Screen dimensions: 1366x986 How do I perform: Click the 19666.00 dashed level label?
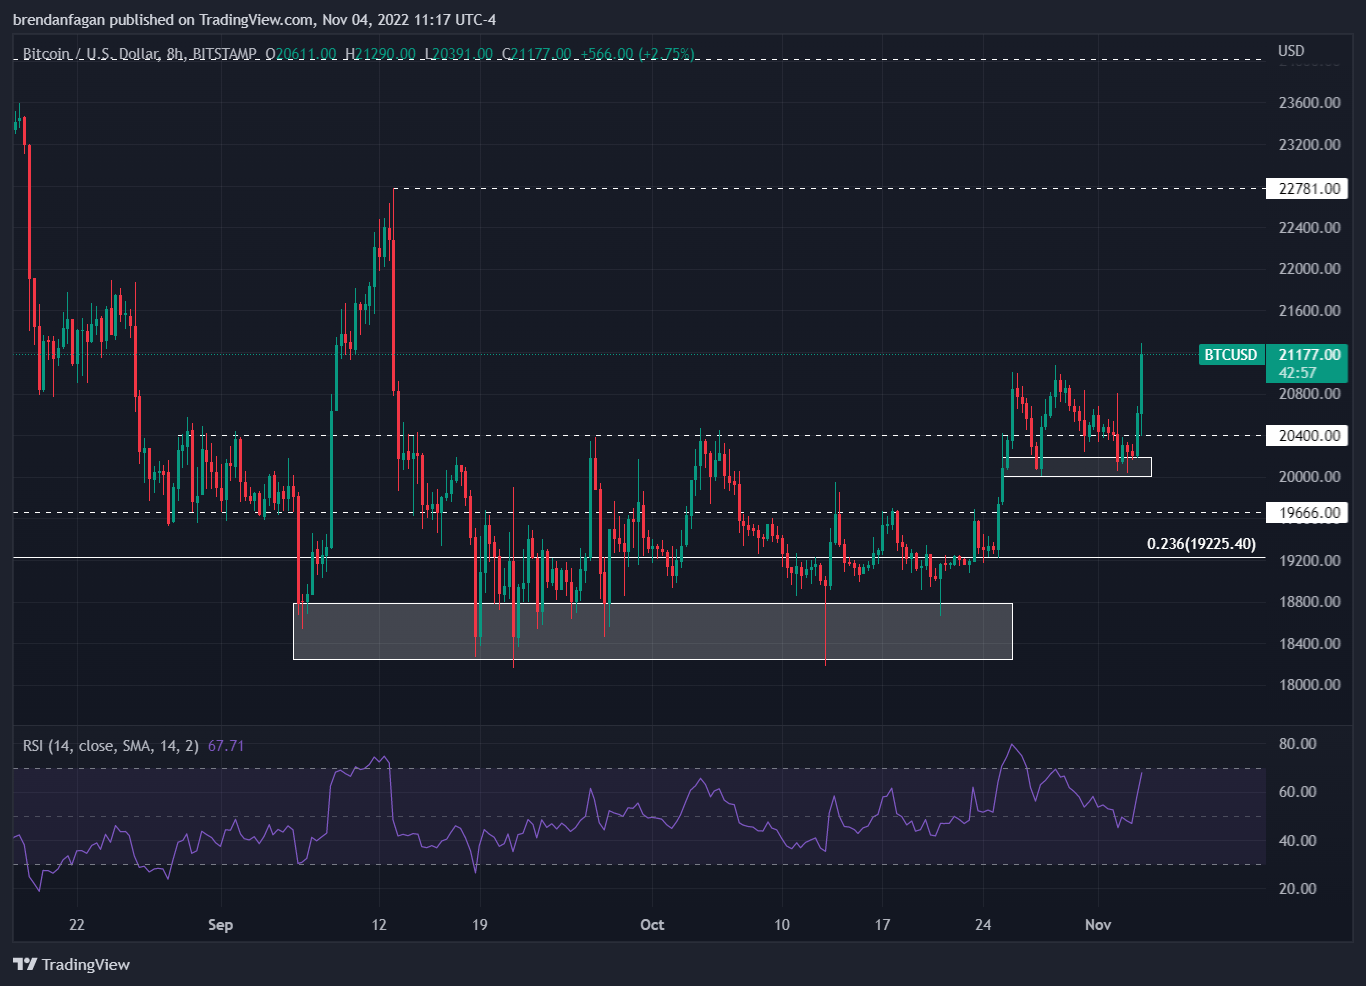tap(1306, 513)
